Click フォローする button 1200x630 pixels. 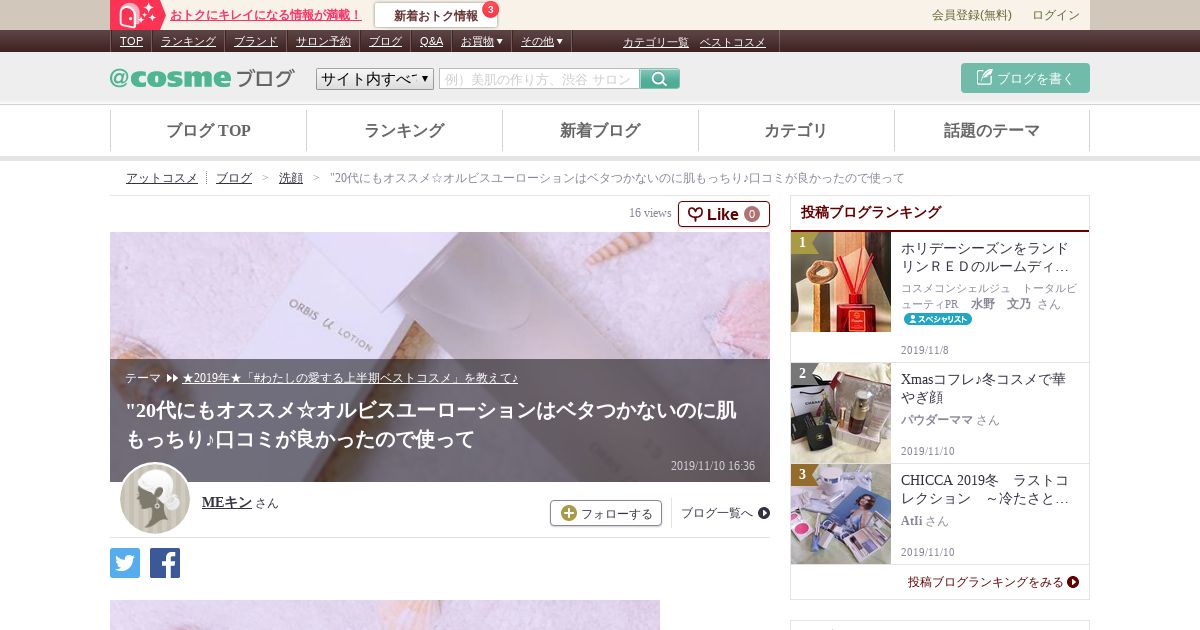click(x=606, y=513)
